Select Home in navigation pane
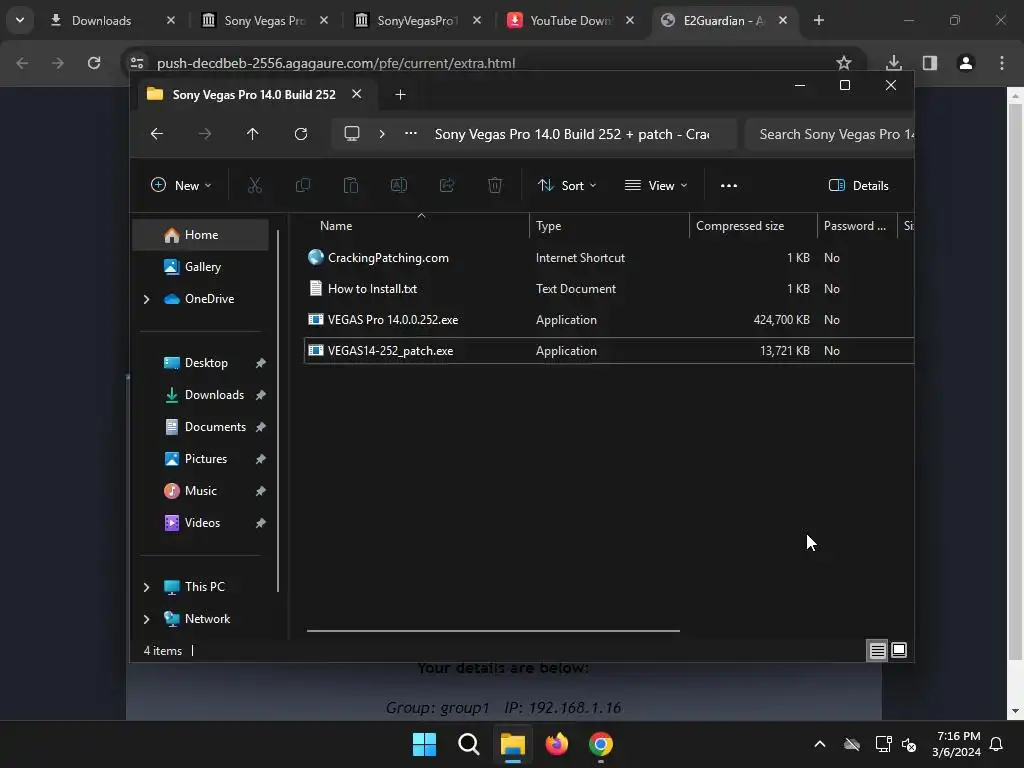 [201, 235]
